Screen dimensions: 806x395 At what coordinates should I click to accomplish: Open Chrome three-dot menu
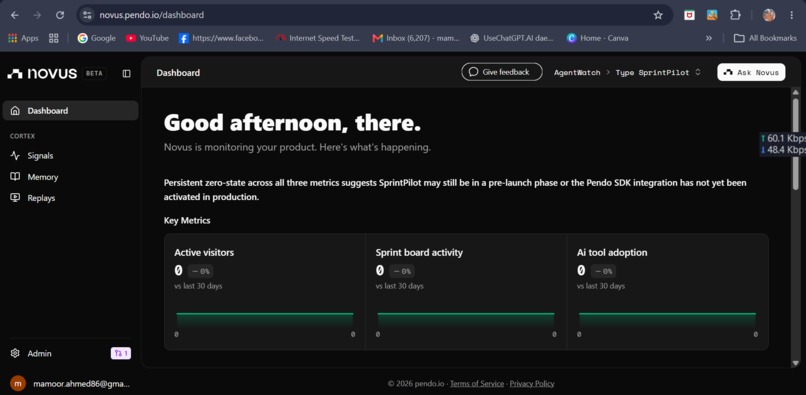792,15
